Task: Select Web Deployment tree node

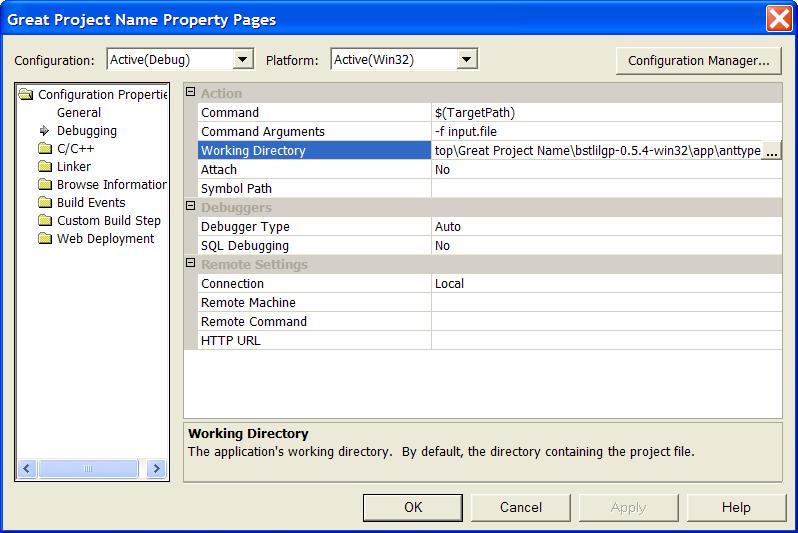Action: pos(105,238)
